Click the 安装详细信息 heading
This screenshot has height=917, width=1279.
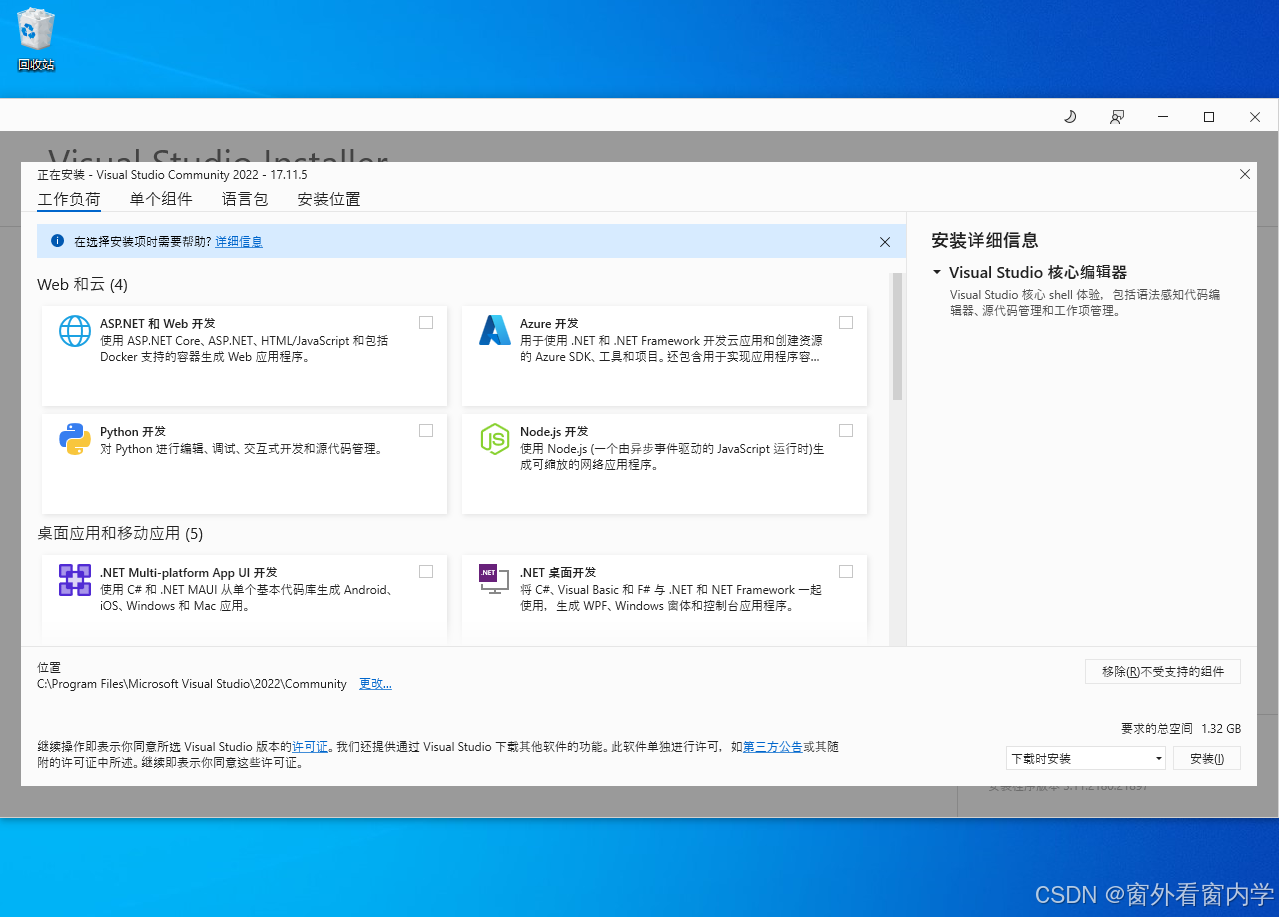coord(985,240)
